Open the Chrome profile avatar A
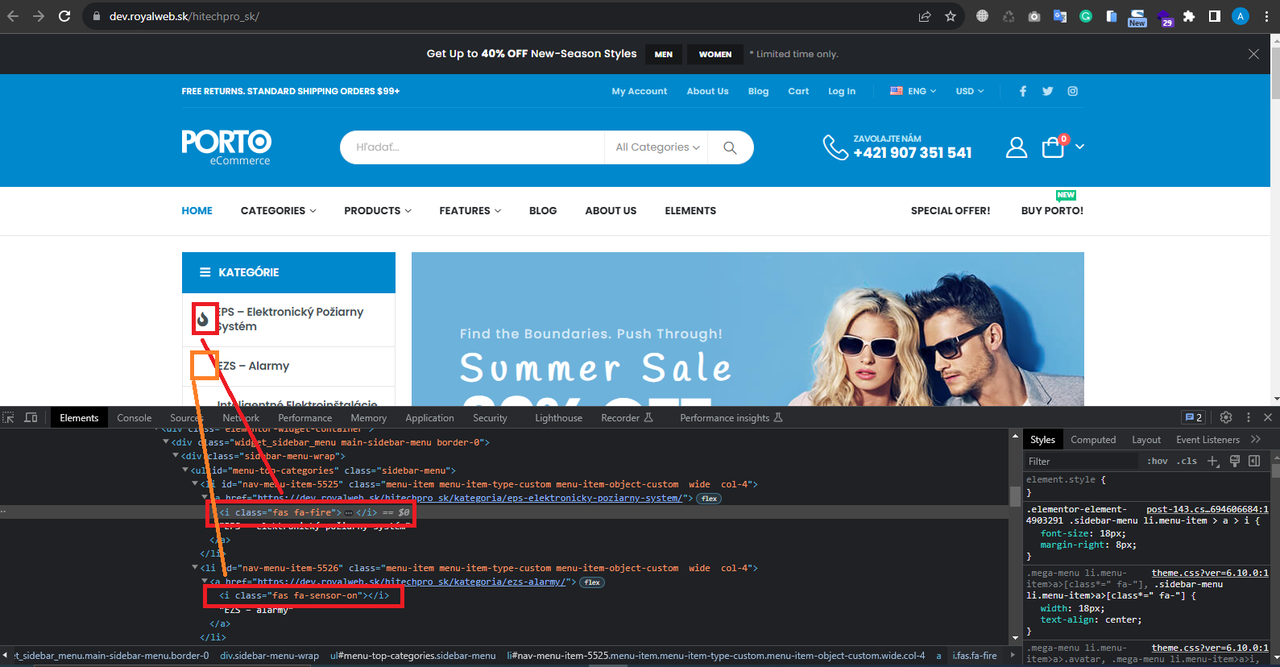1280x667 pixels. [x=1240, y=17]
